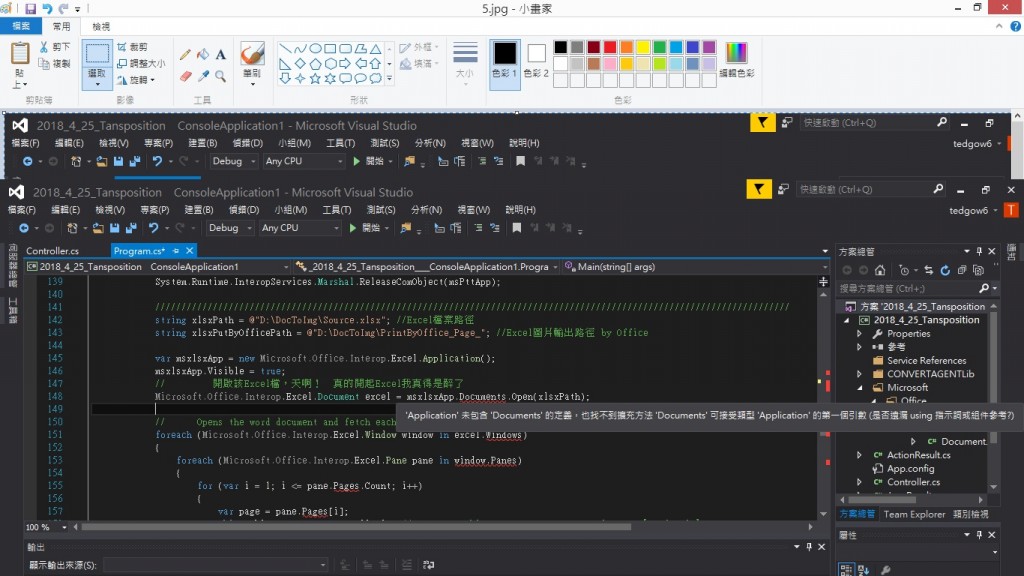Open the 工具(T) Tools menu in front Visual Studio
Viewport: 1024px width, 576px height.
pos(336,210)
